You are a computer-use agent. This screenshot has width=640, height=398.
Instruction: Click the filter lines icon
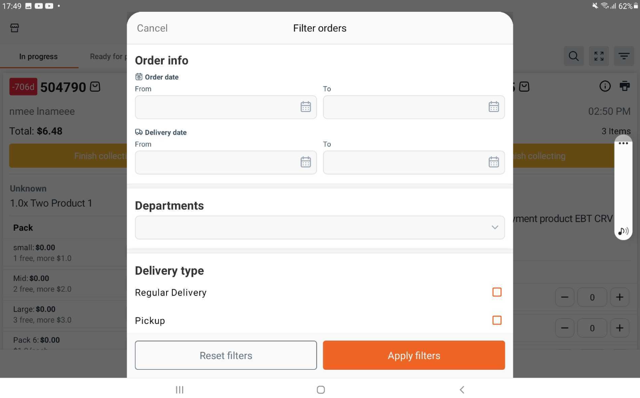click(x=624, y=56)
